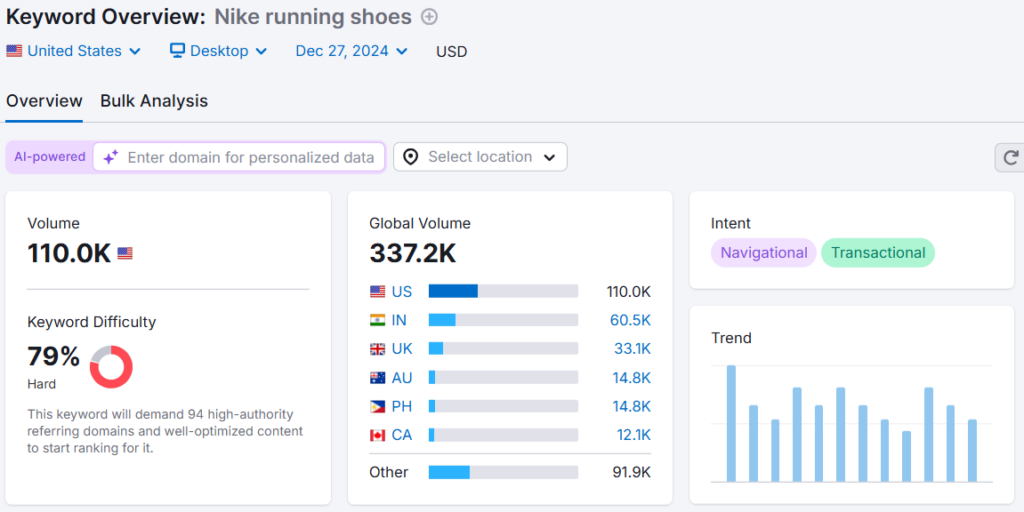Switch to the Overview tab
1024x512 pixels.
pyautogui.click(x=44, y=101)
